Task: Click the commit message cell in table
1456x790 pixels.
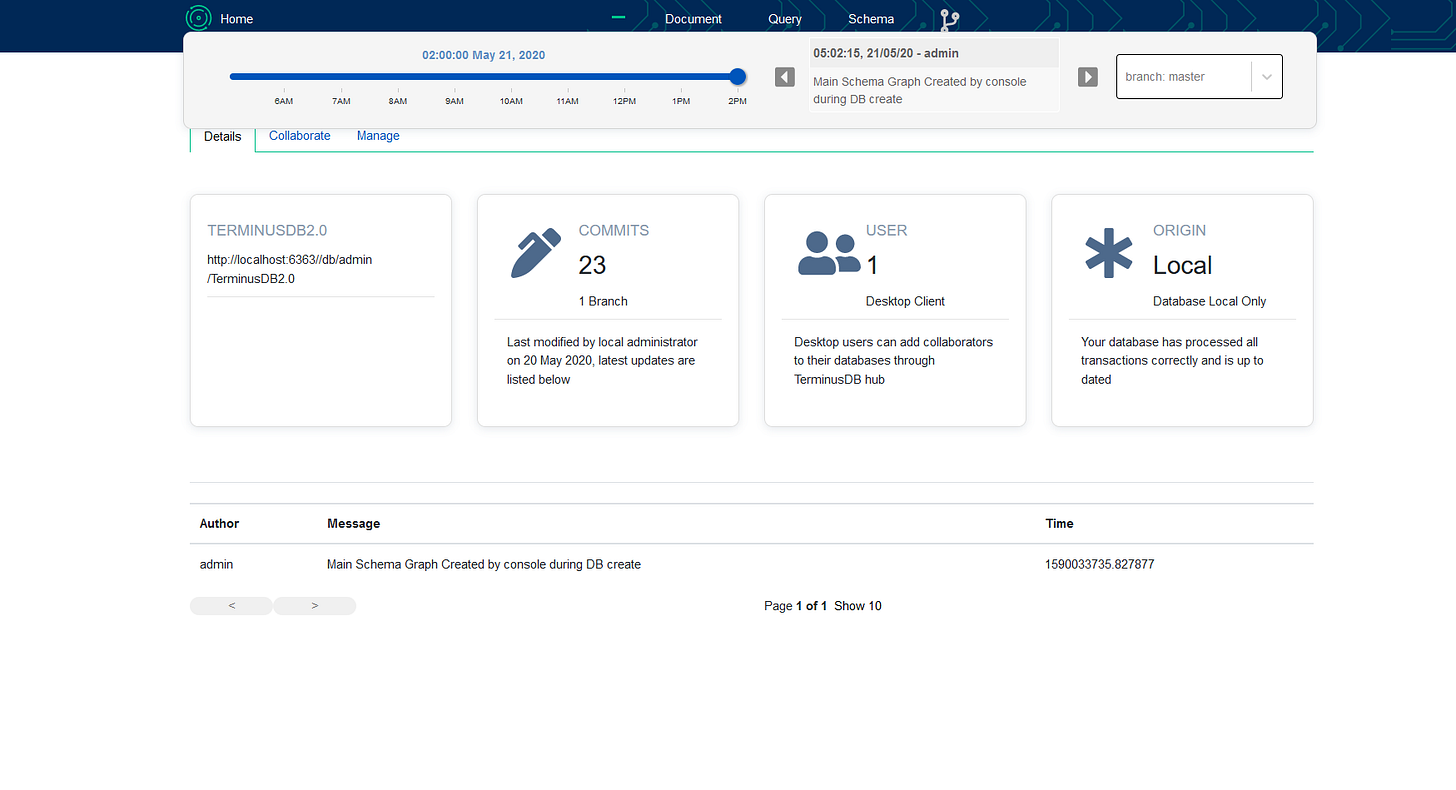Action: (x=484, y=565)
